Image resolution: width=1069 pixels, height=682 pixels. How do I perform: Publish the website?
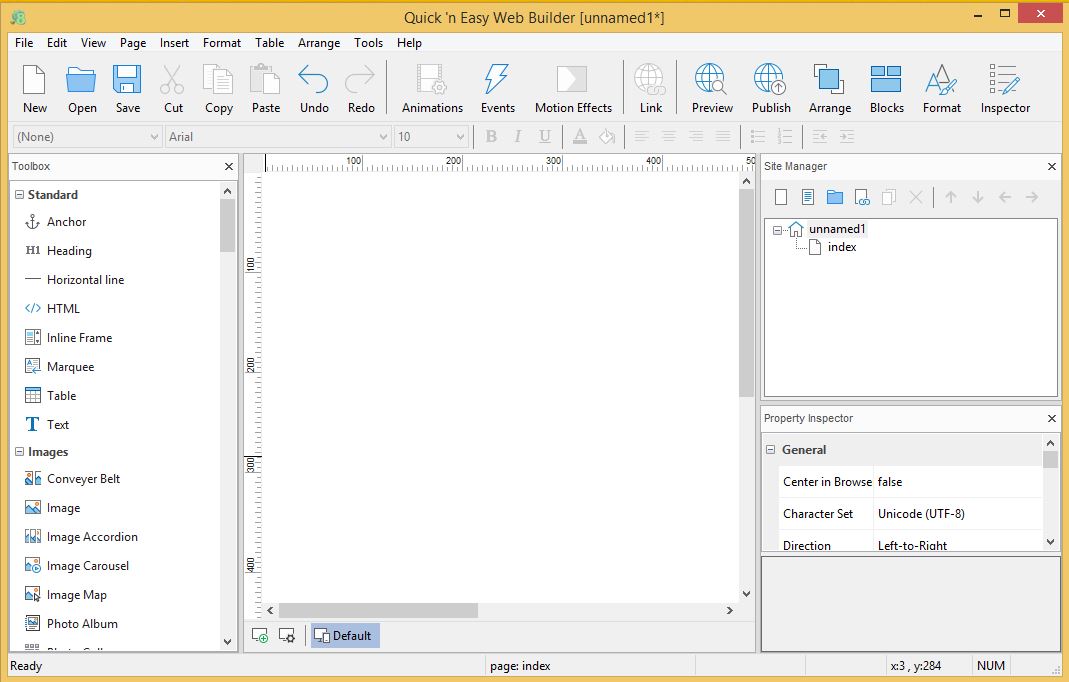pos(770,89)
